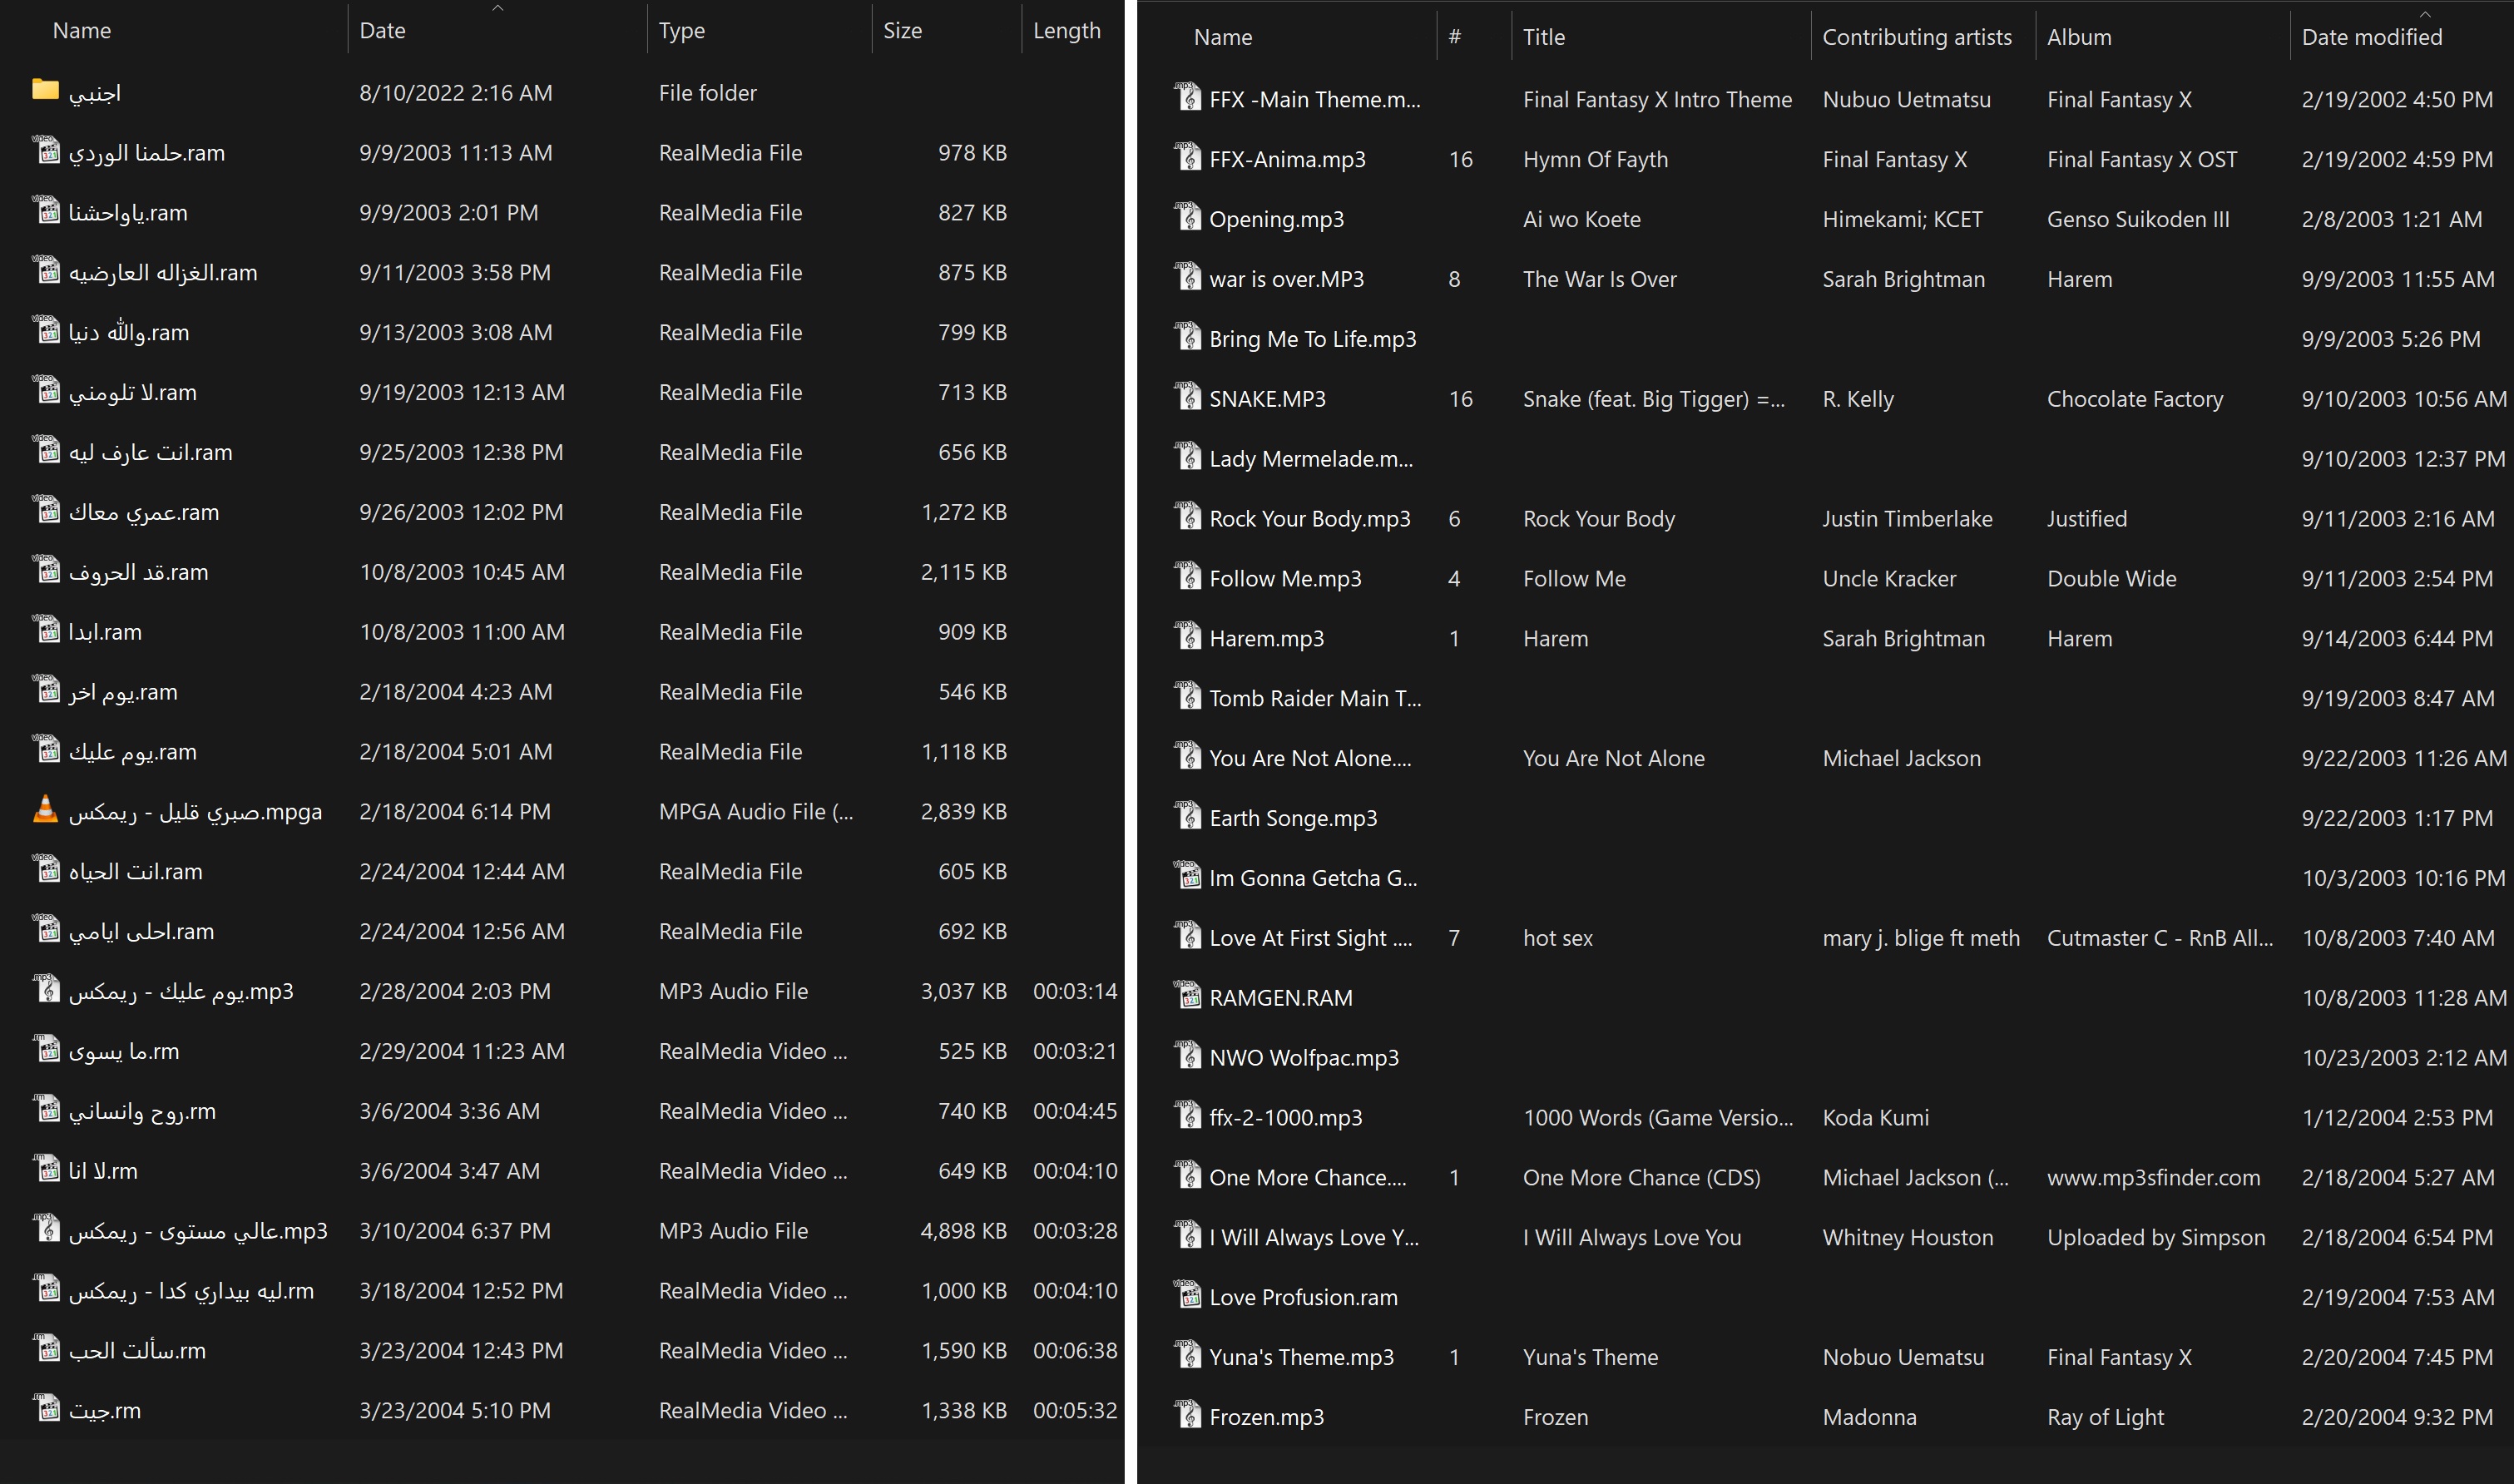Select the file Im Gonna Getcha G...
The height and width of the screenshot is (1484, 2514).
1313,878
